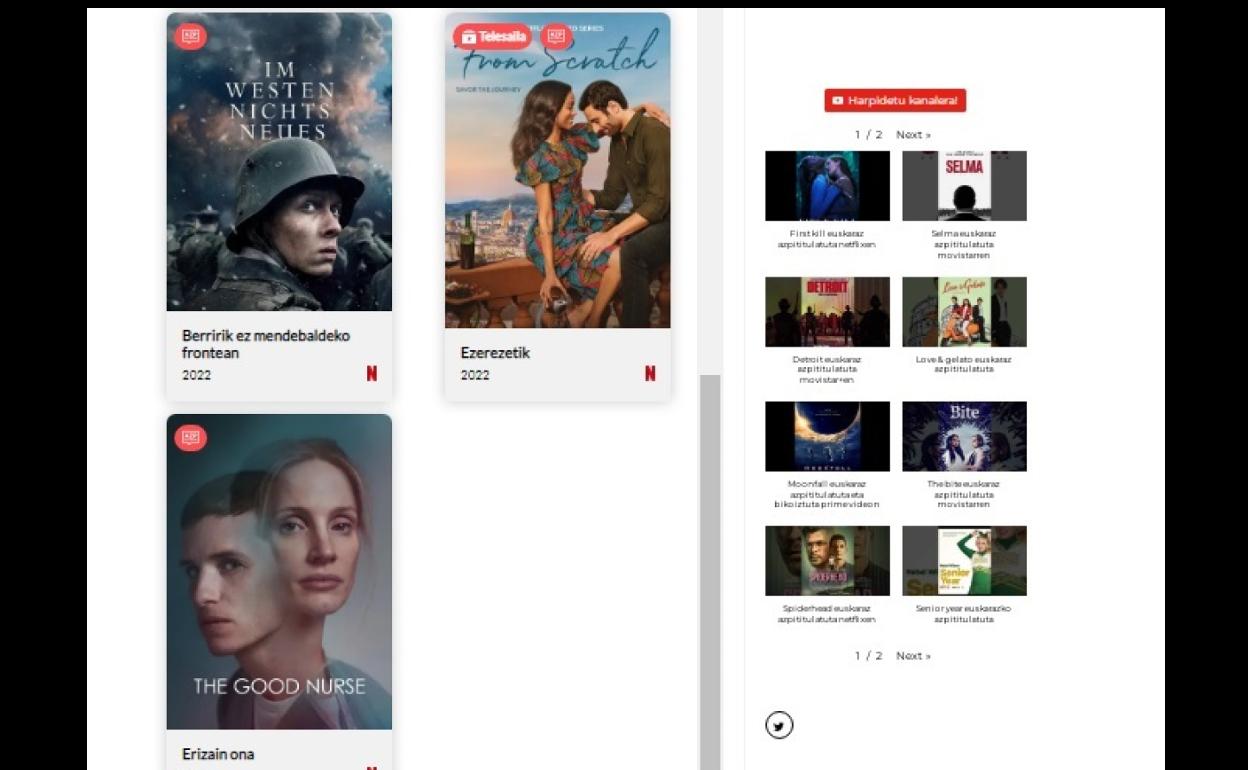Click Netflix logo on the Ezerezetik card

(x=650, y=374)
